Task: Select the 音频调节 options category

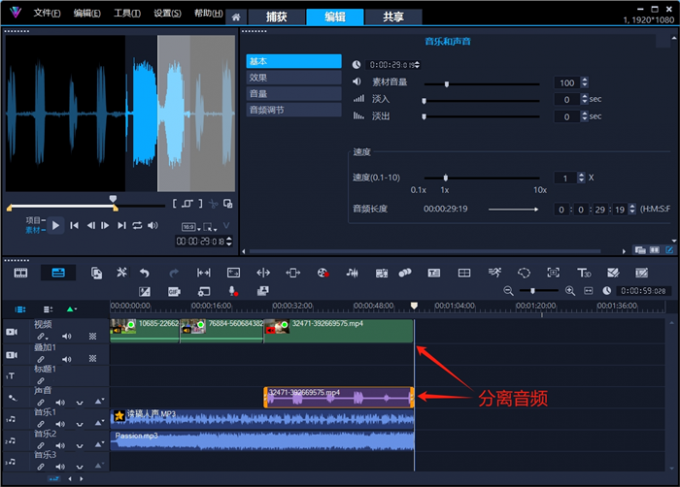Action: point(294,110)
